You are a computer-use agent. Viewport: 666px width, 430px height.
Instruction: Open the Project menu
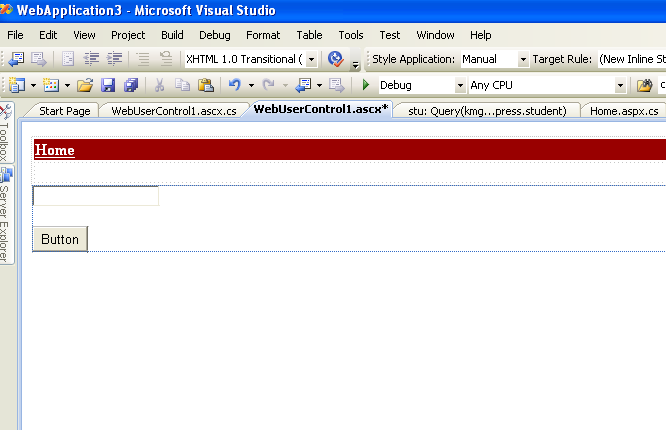click(x=128, y=35)
